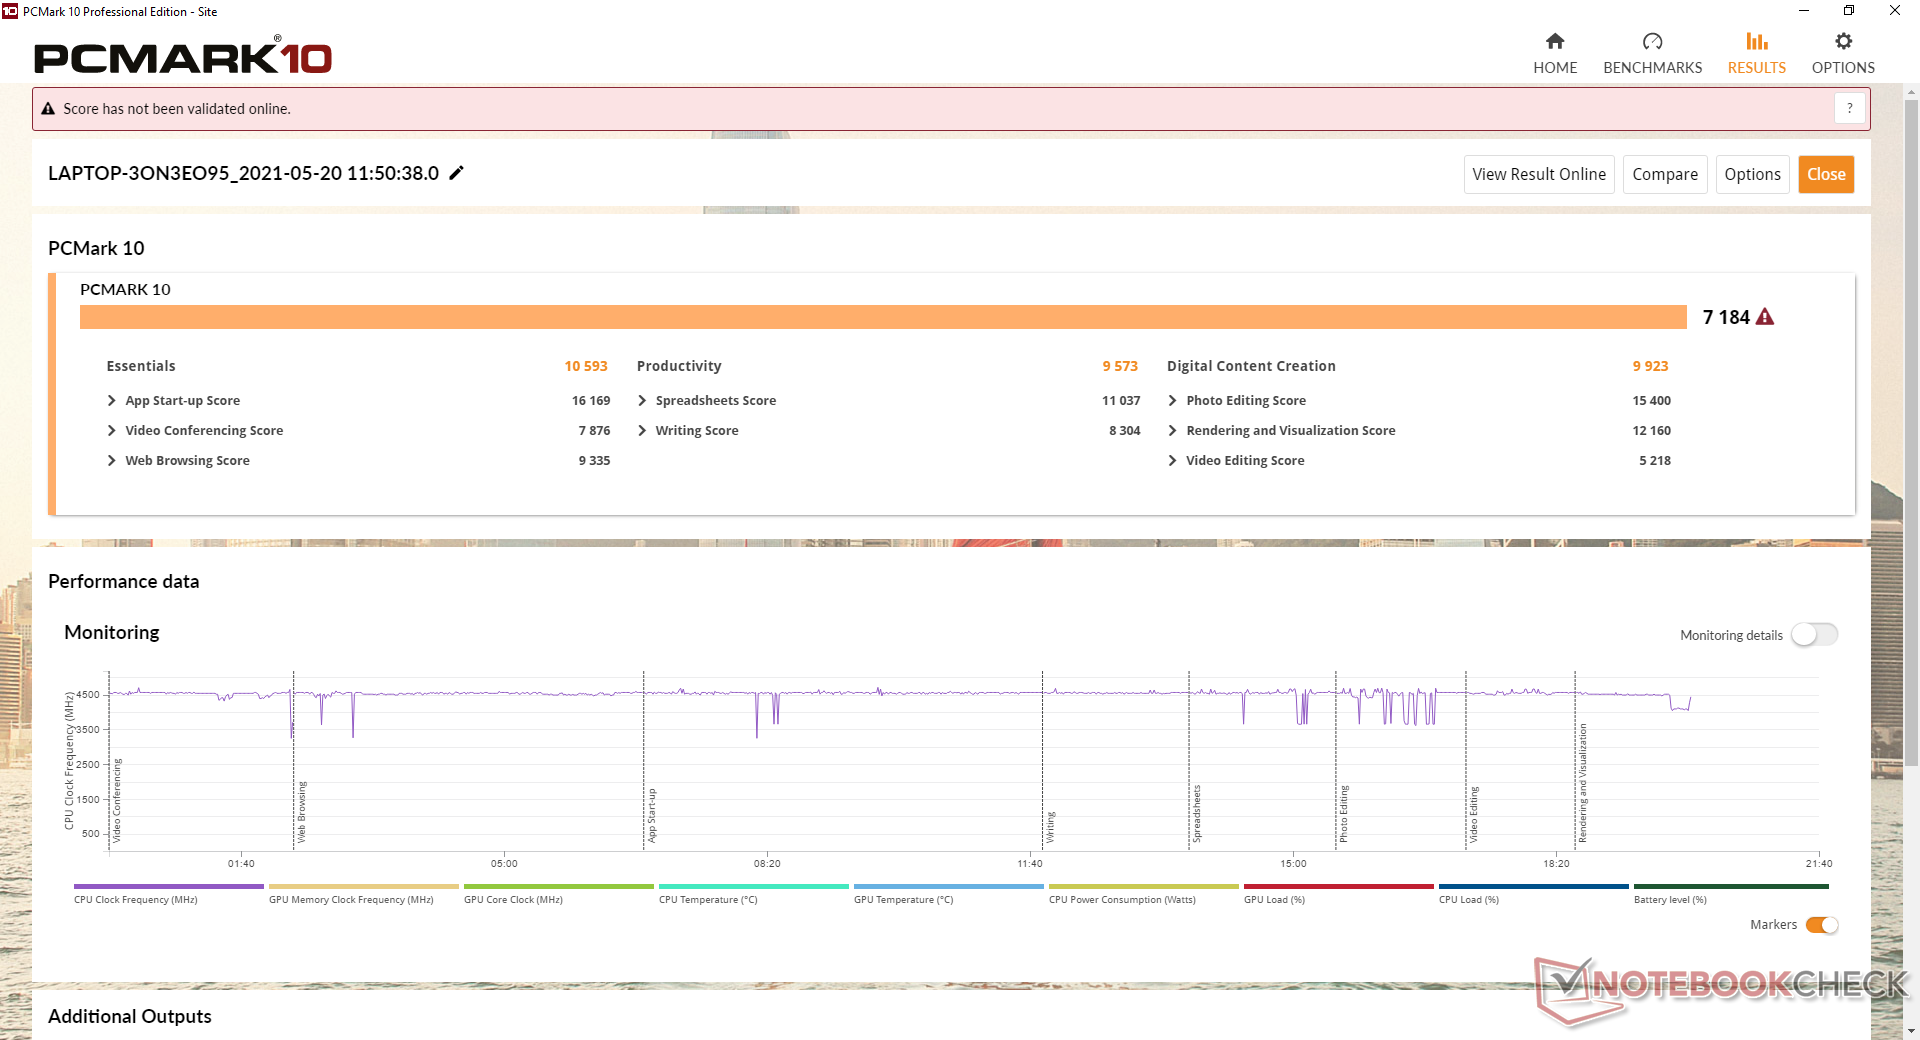This screenshot has width=1920, height=1040.
Task: Click the vertical scrollbar thumb
Action: pos(1911,435)
